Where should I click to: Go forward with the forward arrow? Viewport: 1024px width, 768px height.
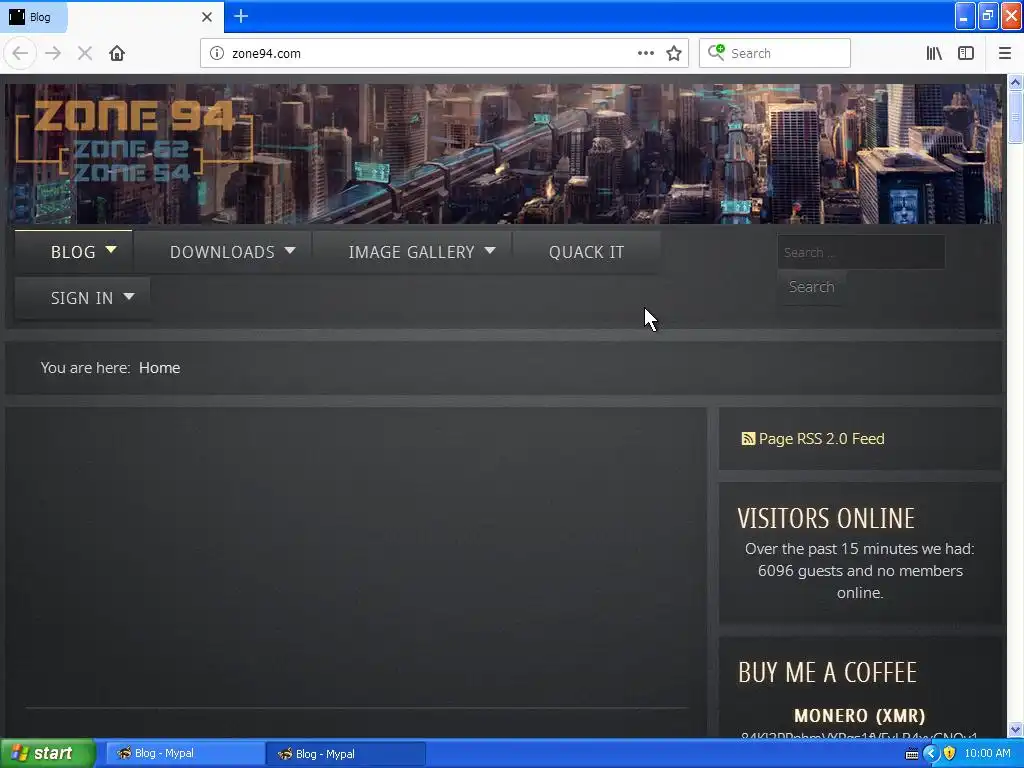coord(54,54)
